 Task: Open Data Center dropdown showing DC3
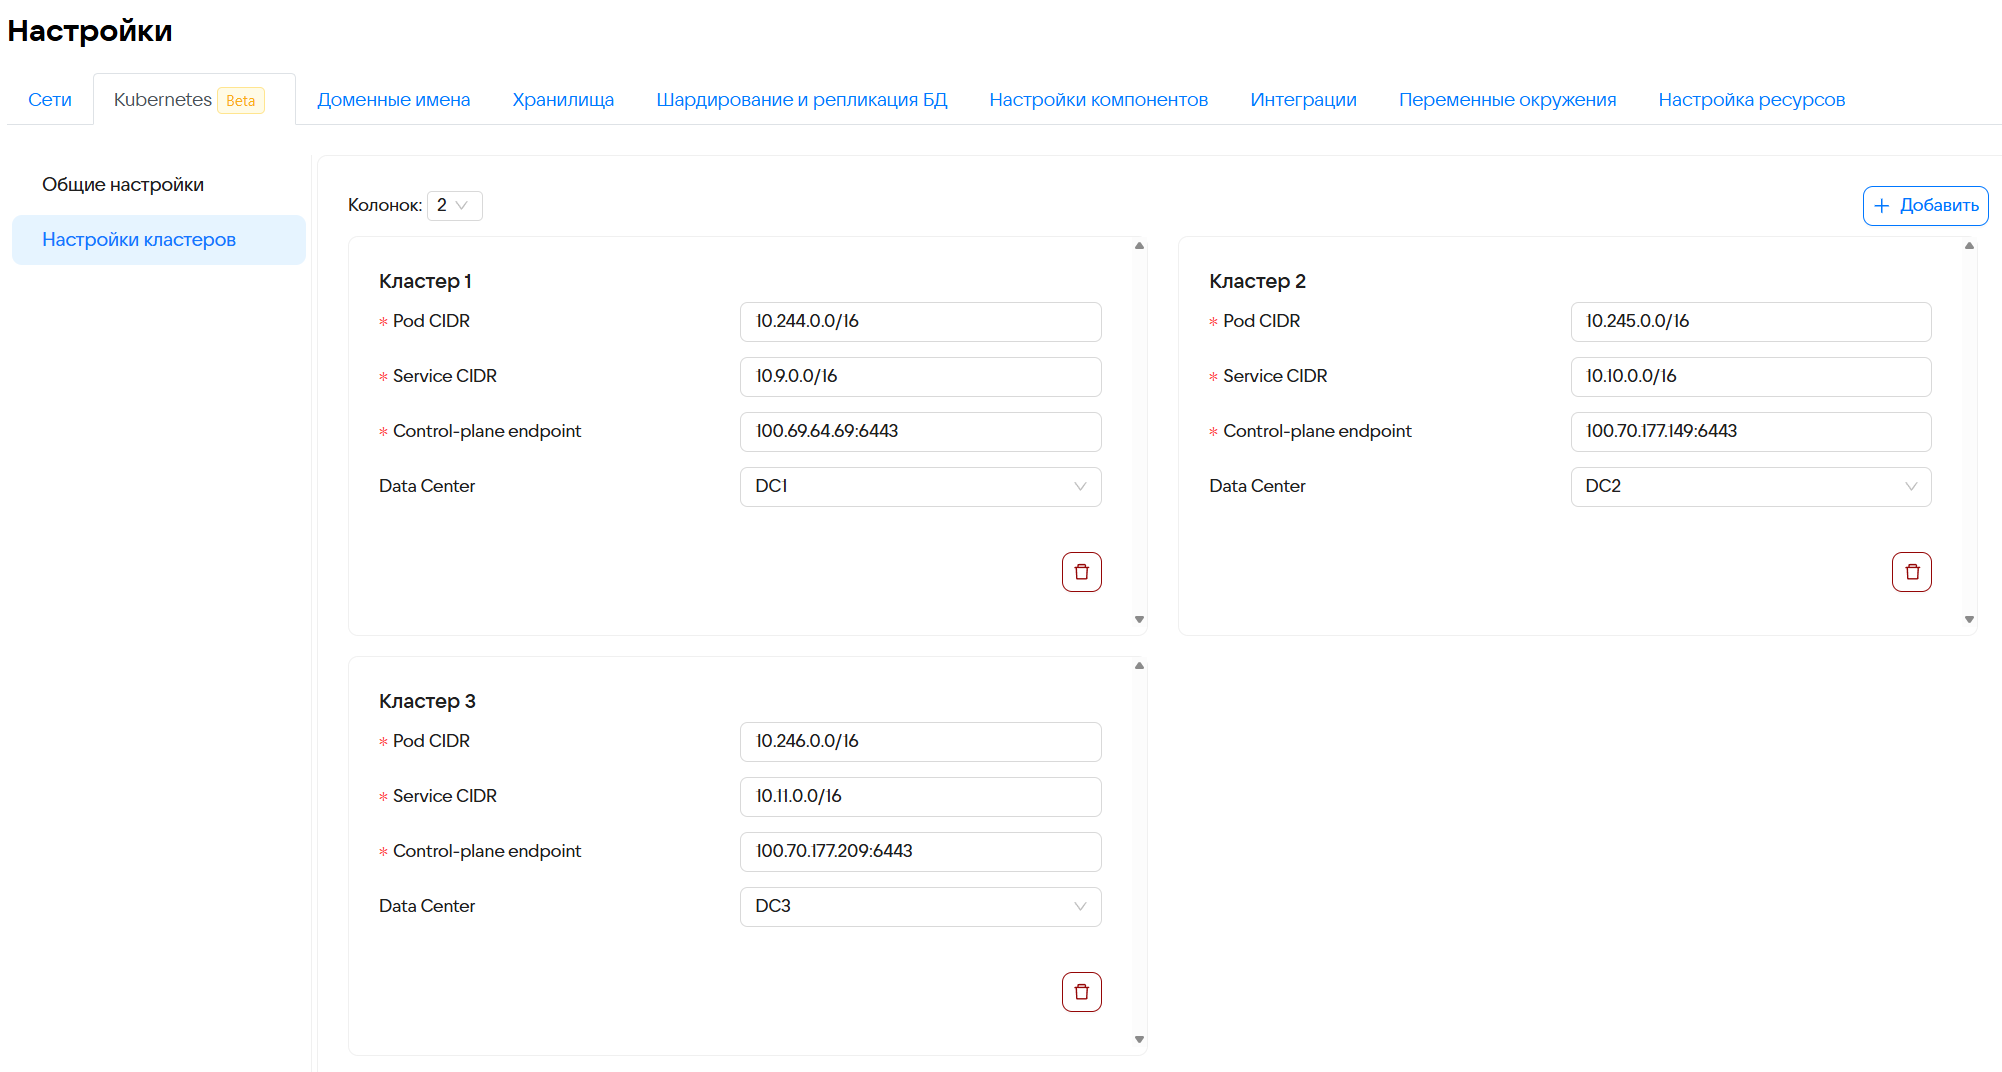[920, 907]
